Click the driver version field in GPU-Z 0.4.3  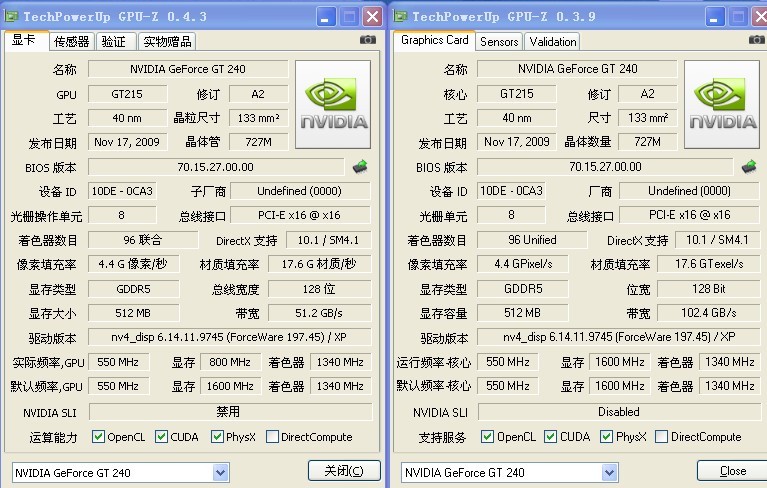point(230,337)
